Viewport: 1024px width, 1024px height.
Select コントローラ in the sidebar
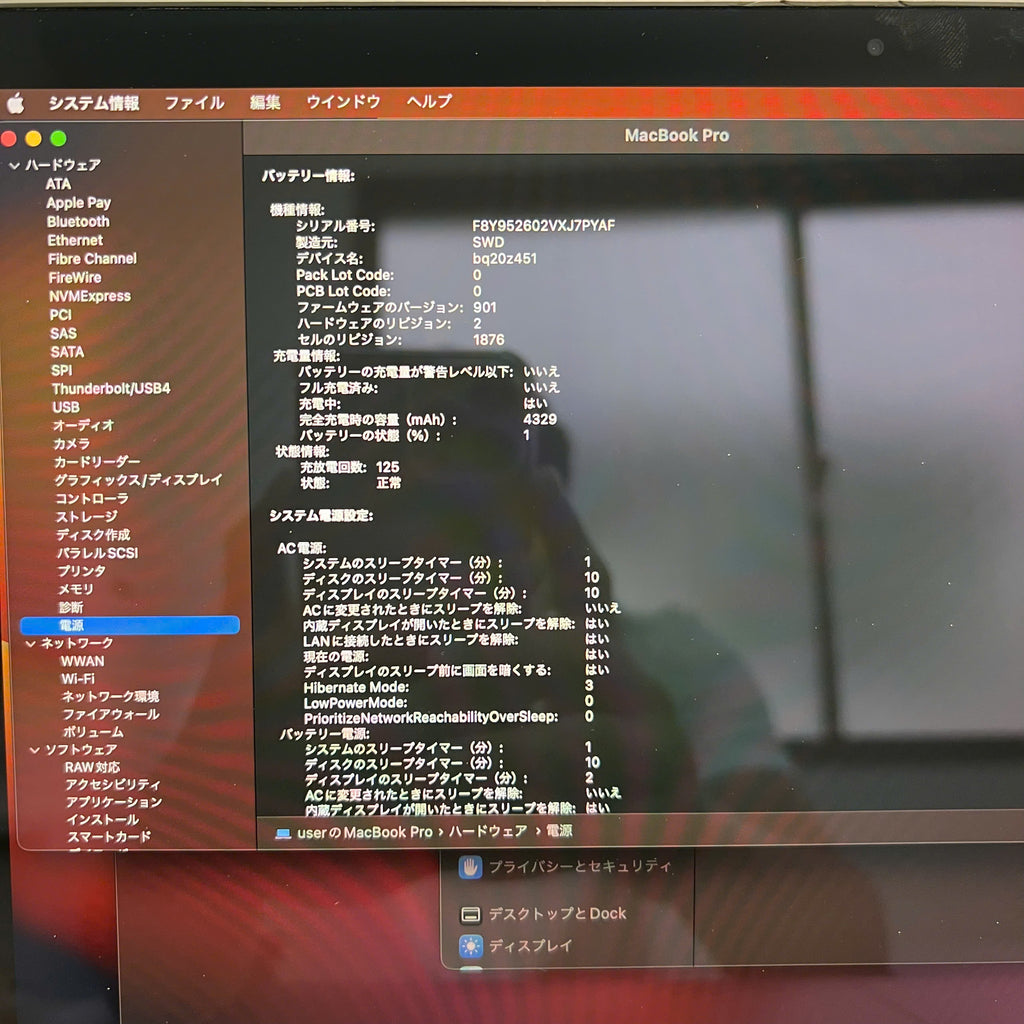91,498
